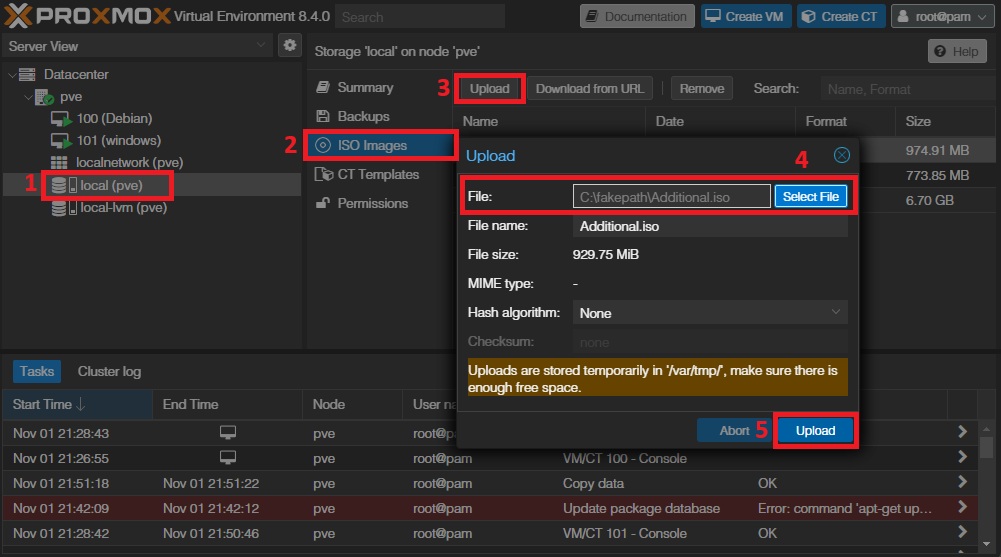Click the 101 (windows) VM icon
The height and width of the screenshot is (557, 1001).
click(x=61, y=140)
